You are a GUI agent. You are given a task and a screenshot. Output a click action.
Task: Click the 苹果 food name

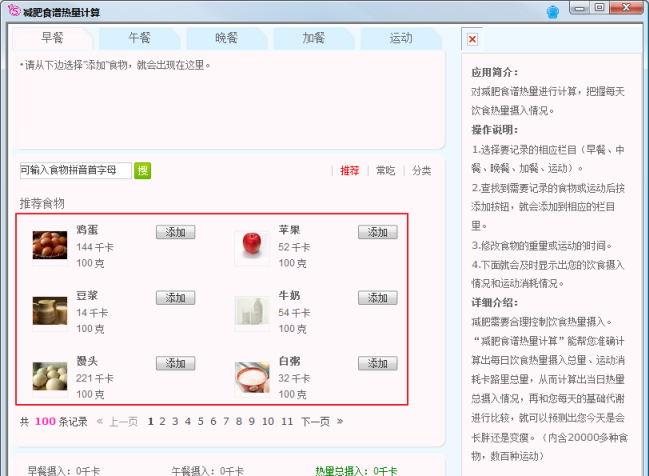click(289, 230)
